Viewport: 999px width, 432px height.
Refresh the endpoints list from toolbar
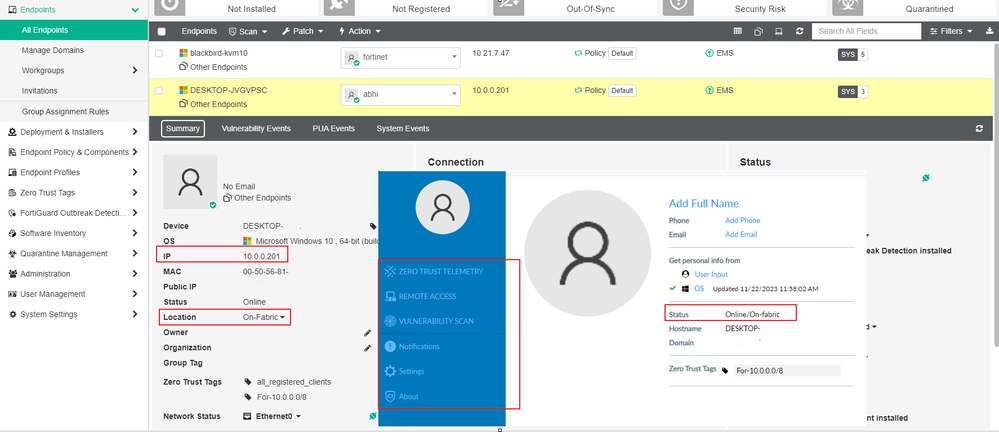[x=800, y=31]
